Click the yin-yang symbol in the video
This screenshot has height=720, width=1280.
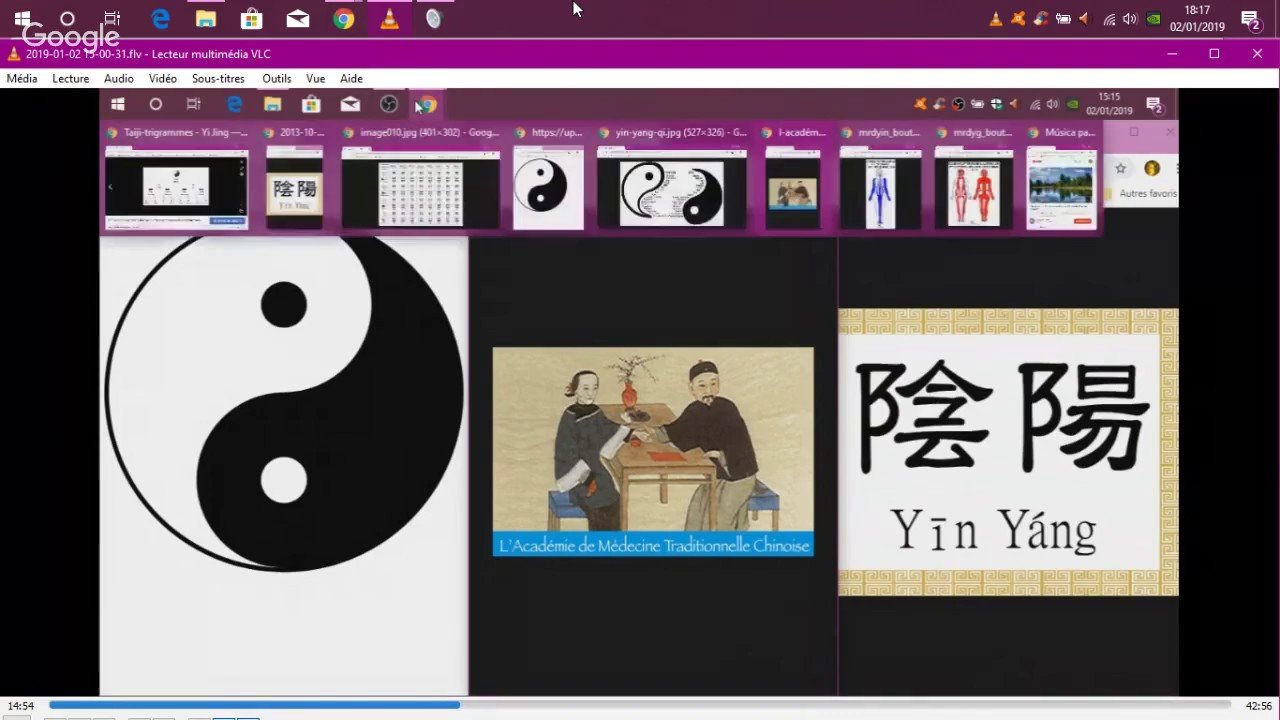click(284, 400)
